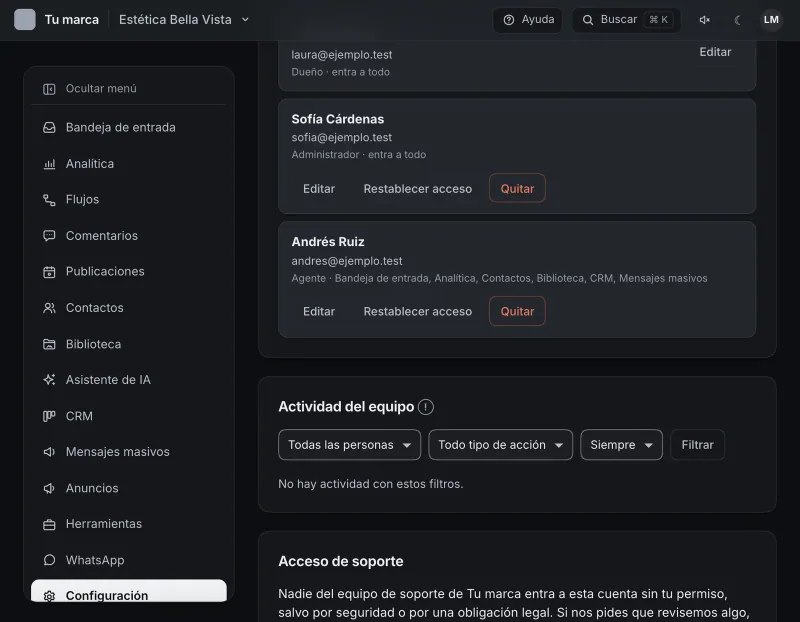Screen dimensions: 800x622
Task: Click the Sofía Cárdenas name heading
Action: 337,119
